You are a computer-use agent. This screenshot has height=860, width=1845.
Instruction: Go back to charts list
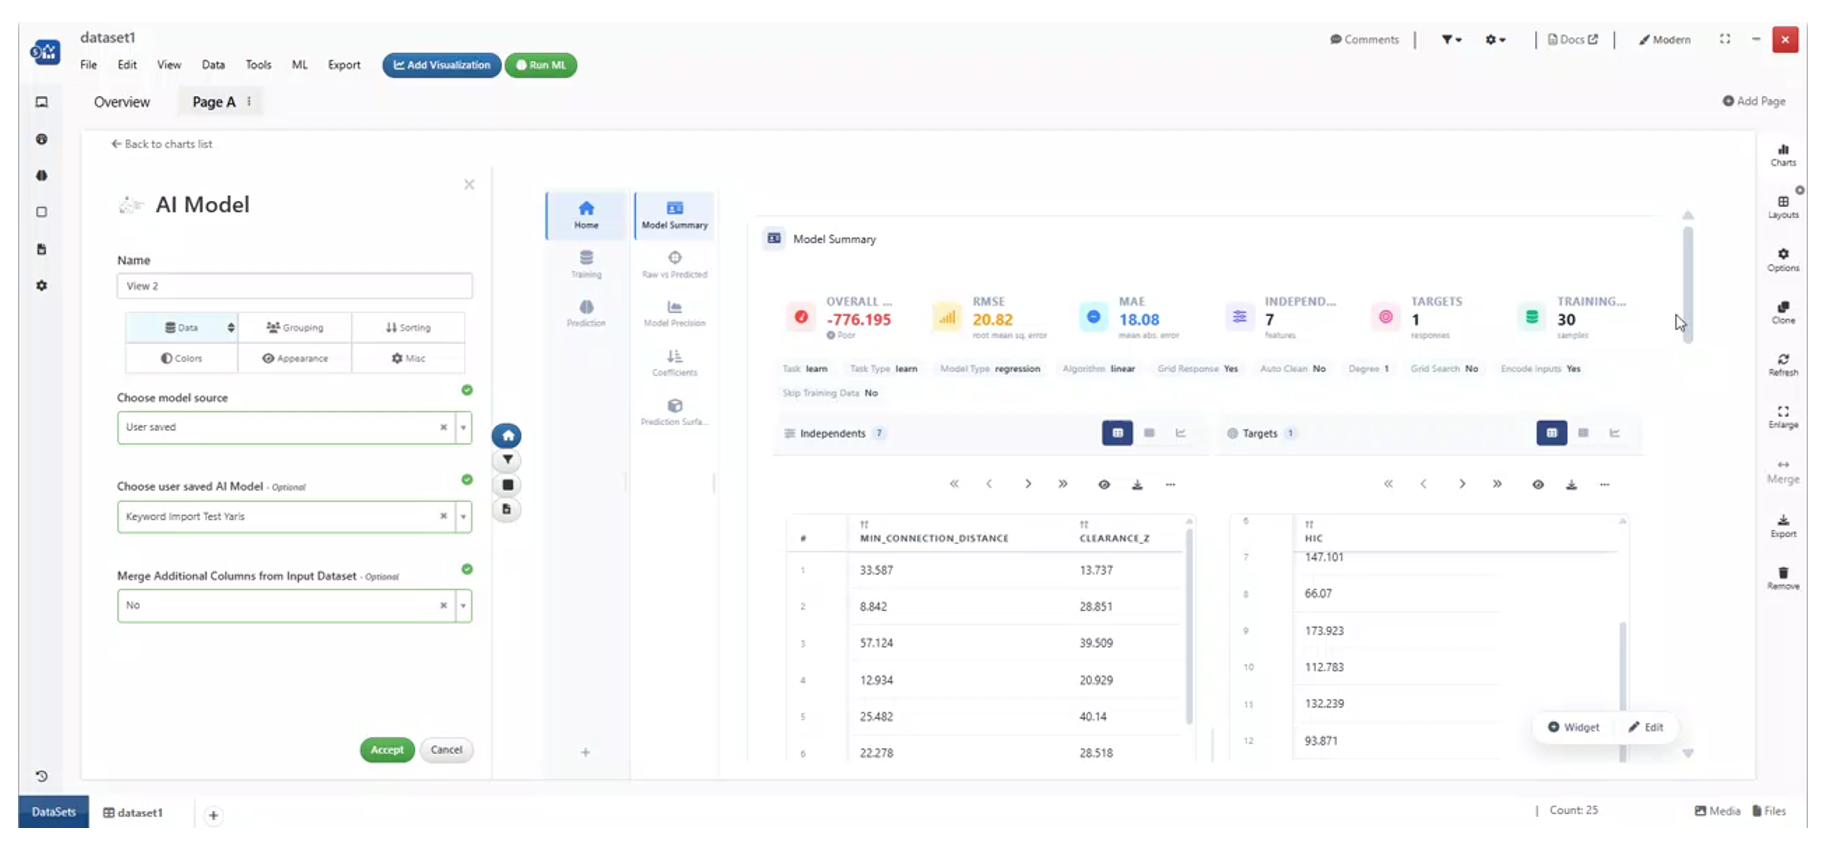click(161, 144)
